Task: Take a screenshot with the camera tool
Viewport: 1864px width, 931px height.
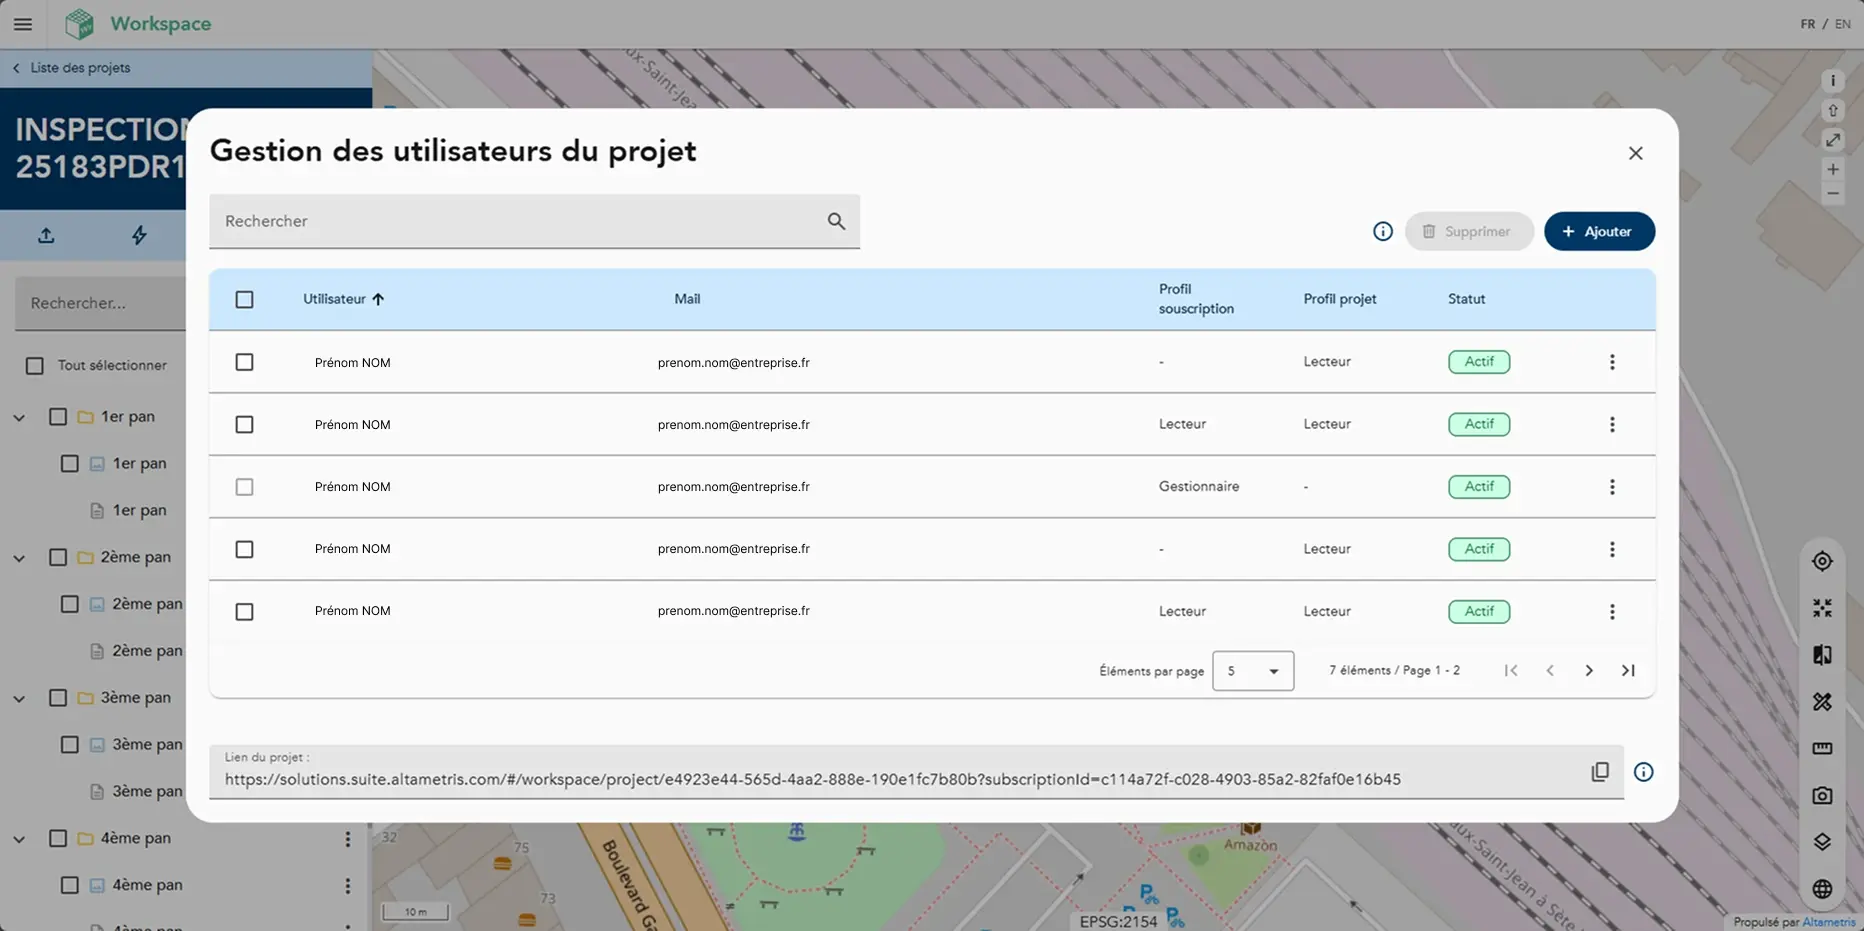Action: [1822, 795]
